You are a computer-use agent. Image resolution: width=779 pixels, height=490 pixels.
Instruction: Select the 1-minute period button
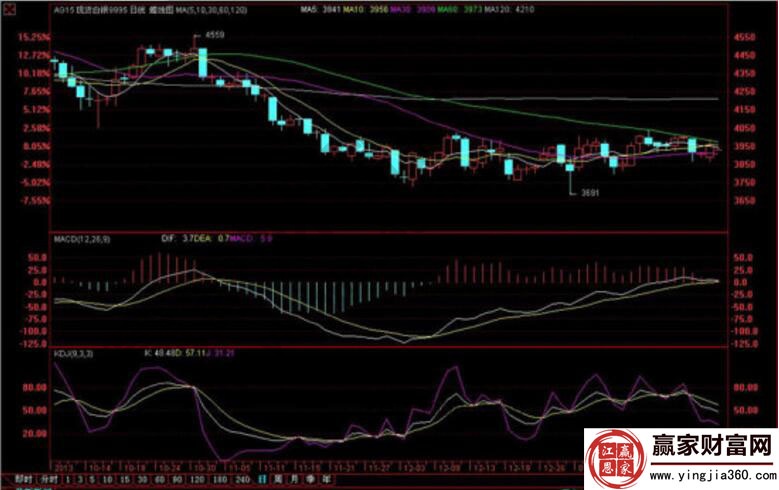tap(69, 479)
